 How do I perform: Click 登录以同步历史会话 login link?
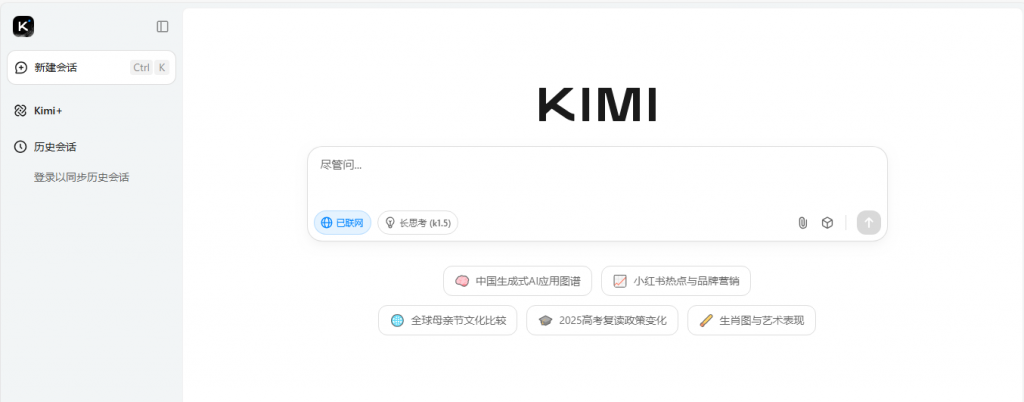(x=82, y=177)
